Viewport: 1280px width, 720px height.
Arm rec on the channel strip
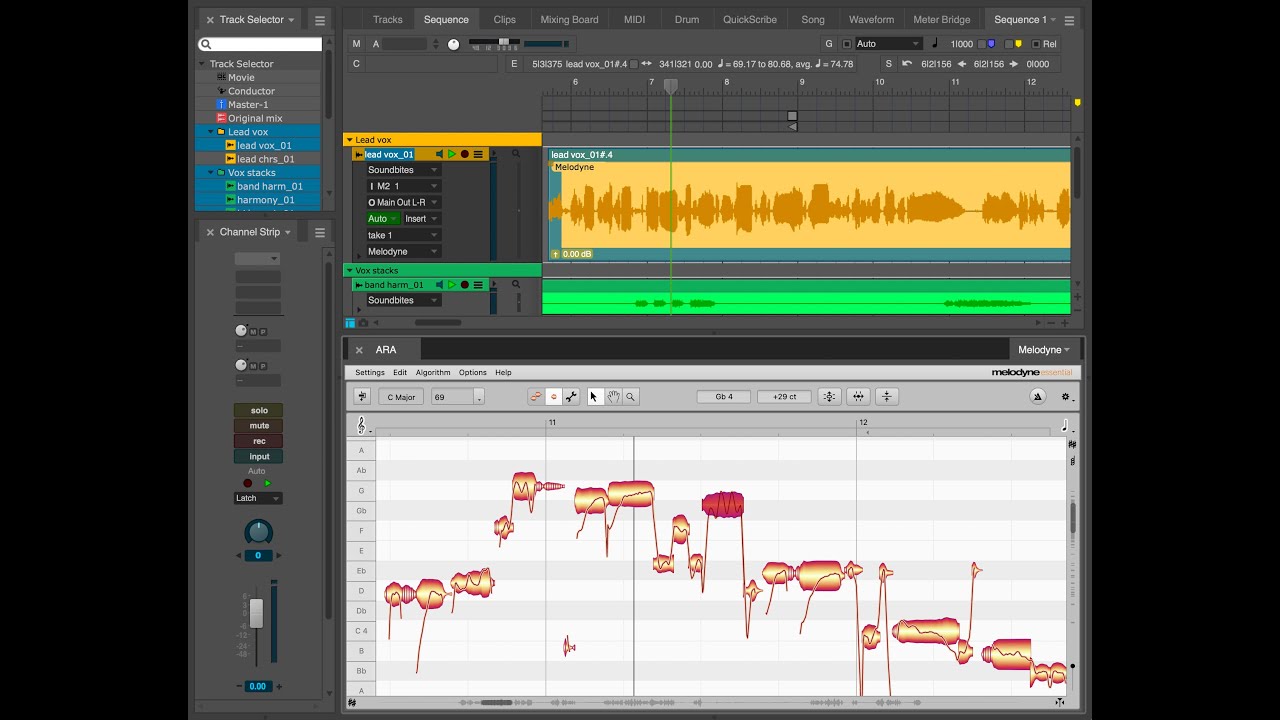click(259, 441)
